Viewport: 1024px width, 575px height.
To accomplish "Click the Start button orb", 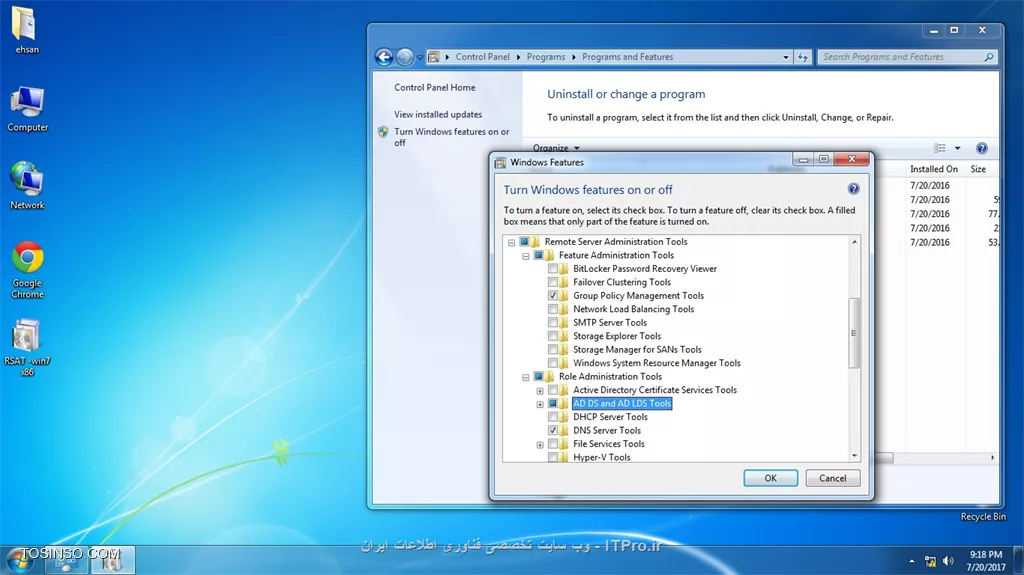I will [x=18, y=560].
